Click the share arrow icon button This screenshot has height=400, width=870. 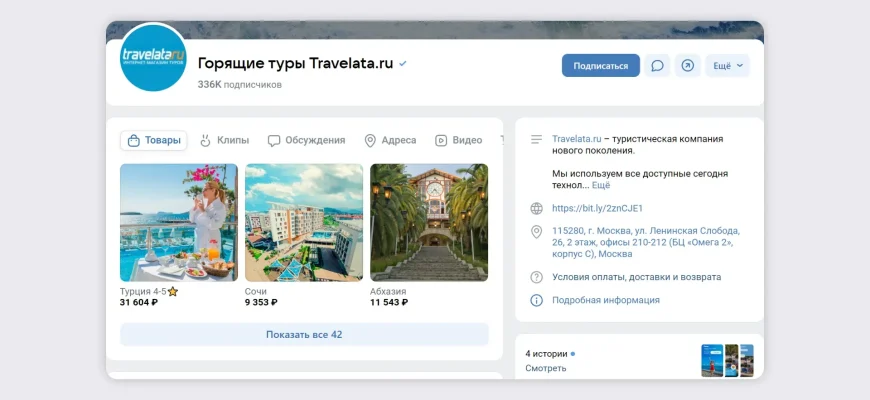click(x=688, y=66)
